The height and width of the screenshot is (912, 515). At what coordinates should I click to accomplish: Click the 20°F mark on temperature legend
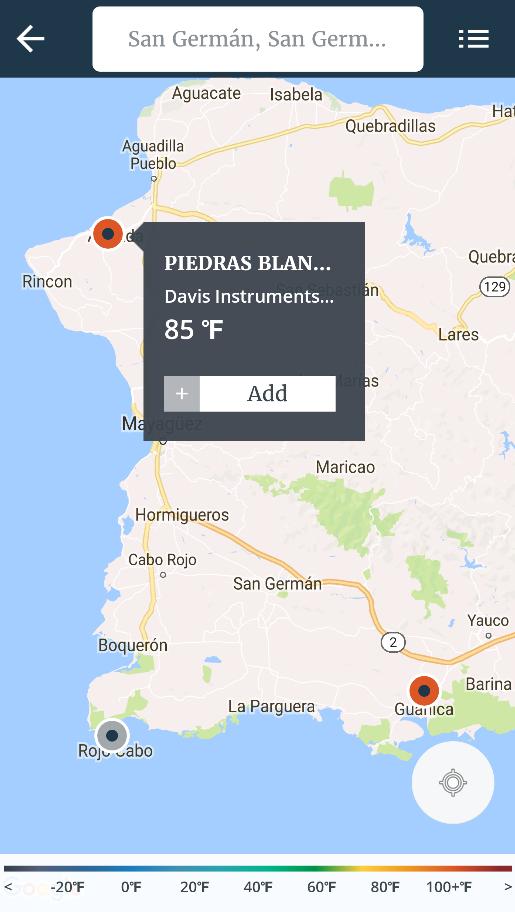click(x=194, y=887)
